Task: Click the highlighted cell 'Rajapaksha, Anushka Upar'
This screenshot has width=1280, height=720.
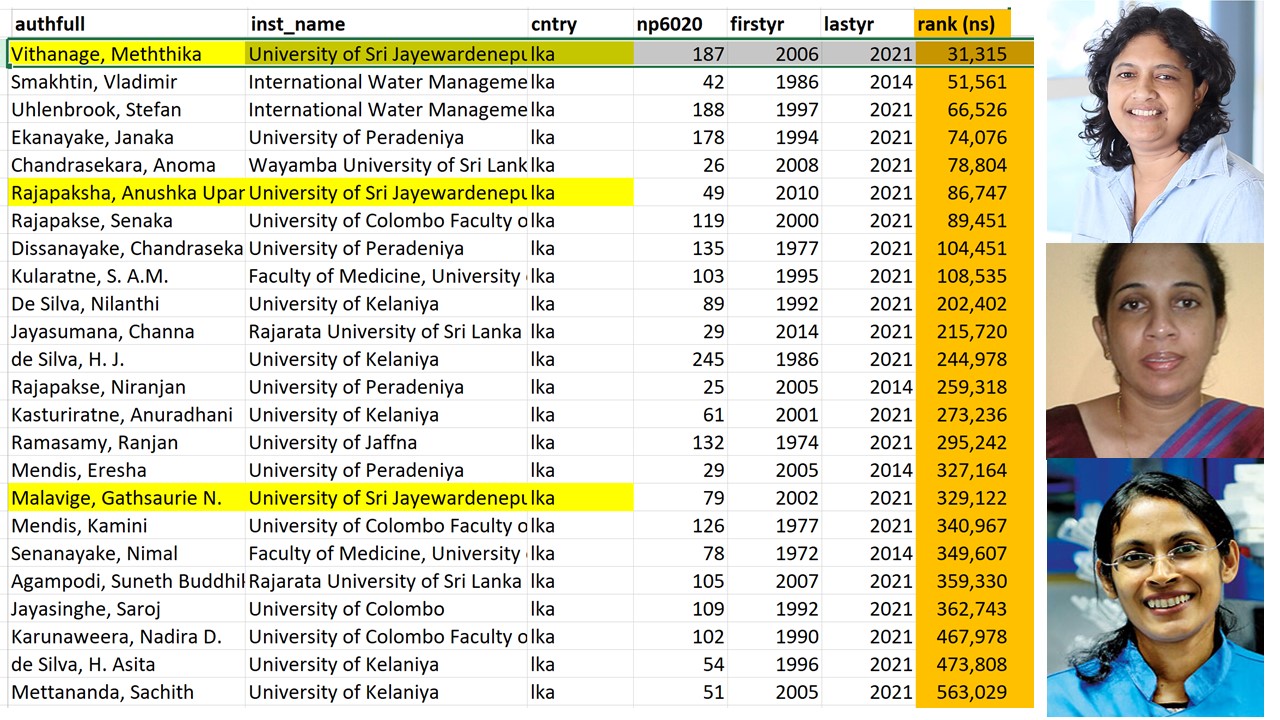Action: 127,193
